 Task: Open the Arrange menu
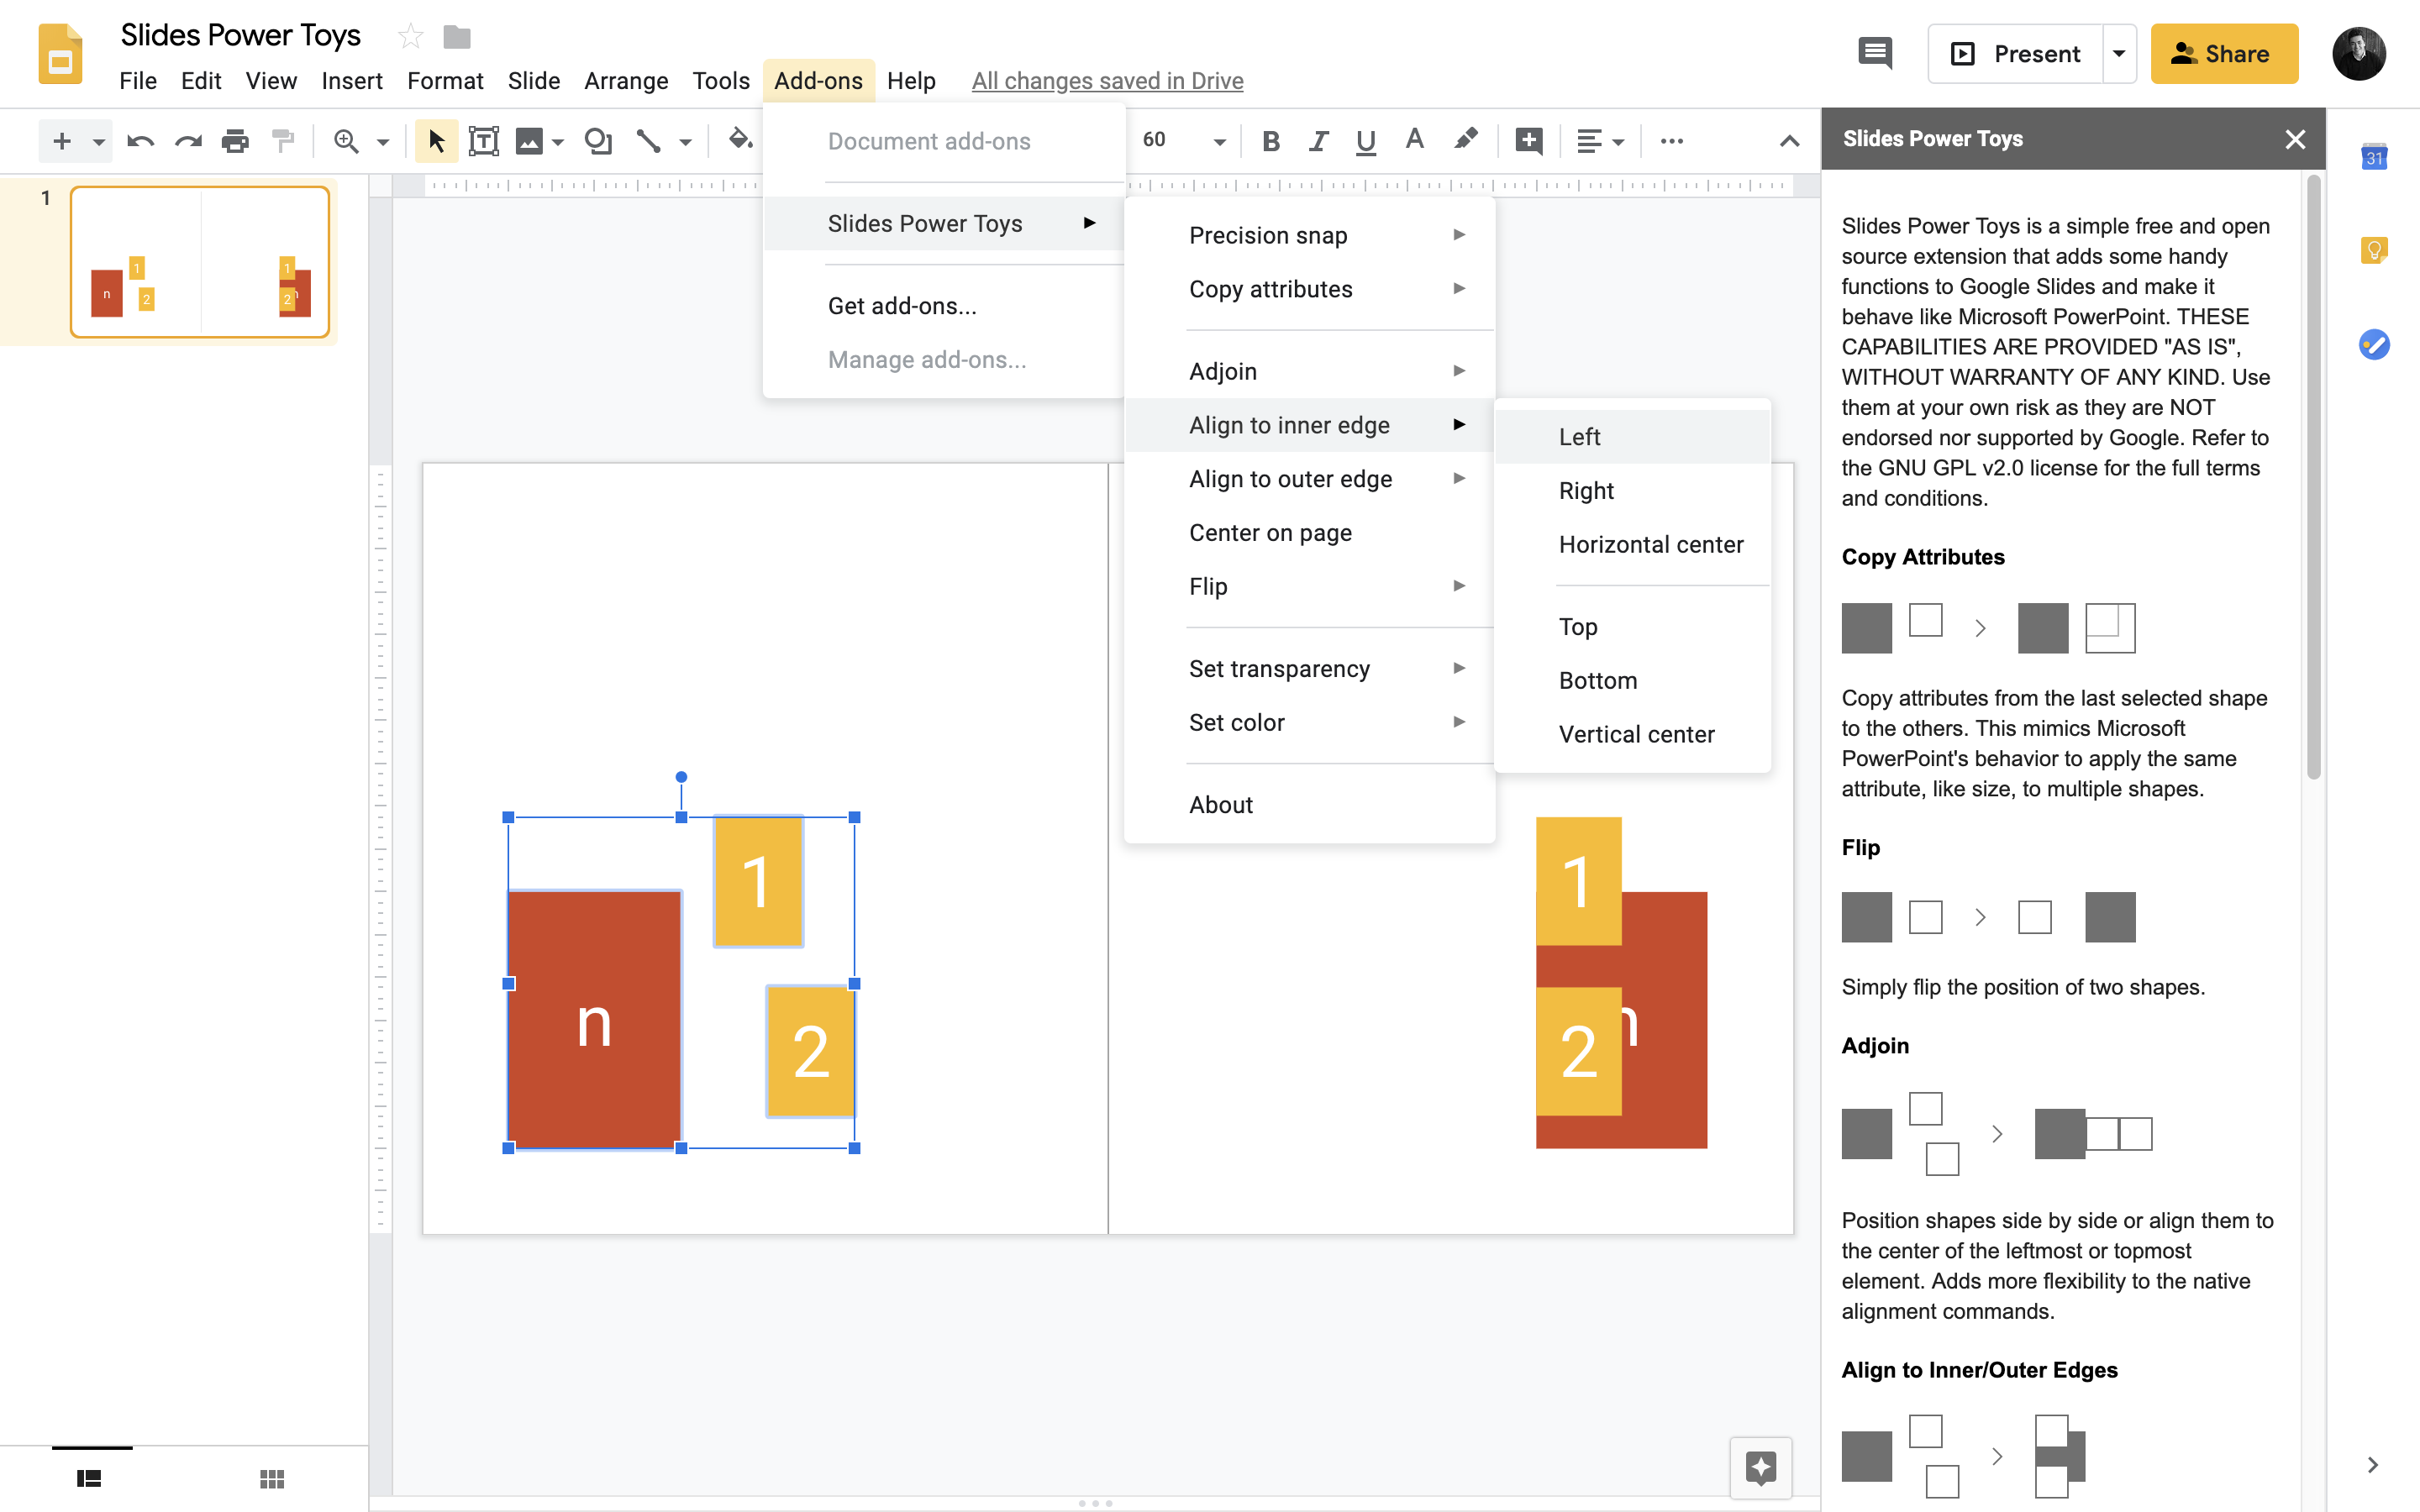(625, 81)
